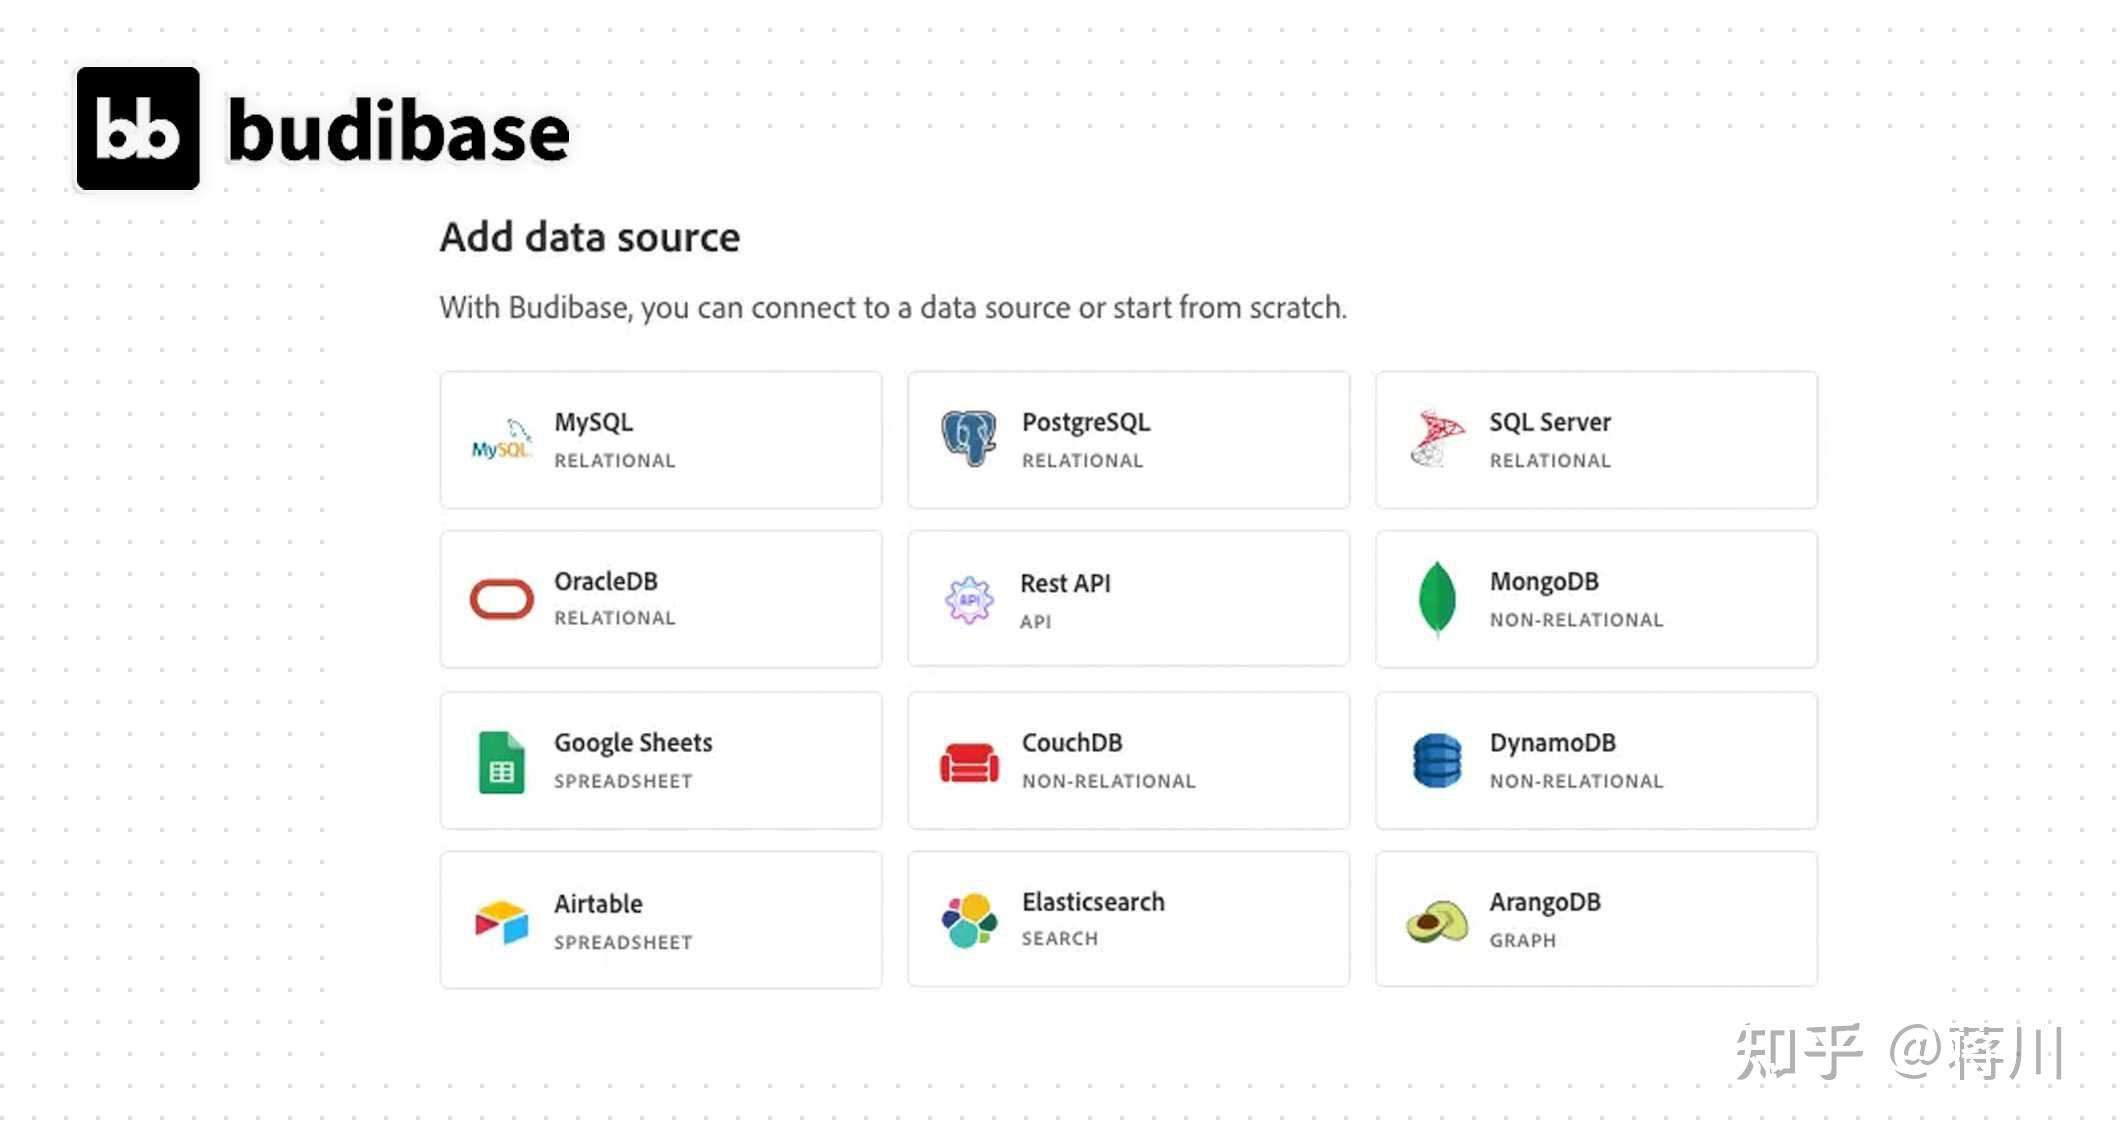Select the MongoDB label text
The image size is (2120, 1136).
tap(1543, 581)
